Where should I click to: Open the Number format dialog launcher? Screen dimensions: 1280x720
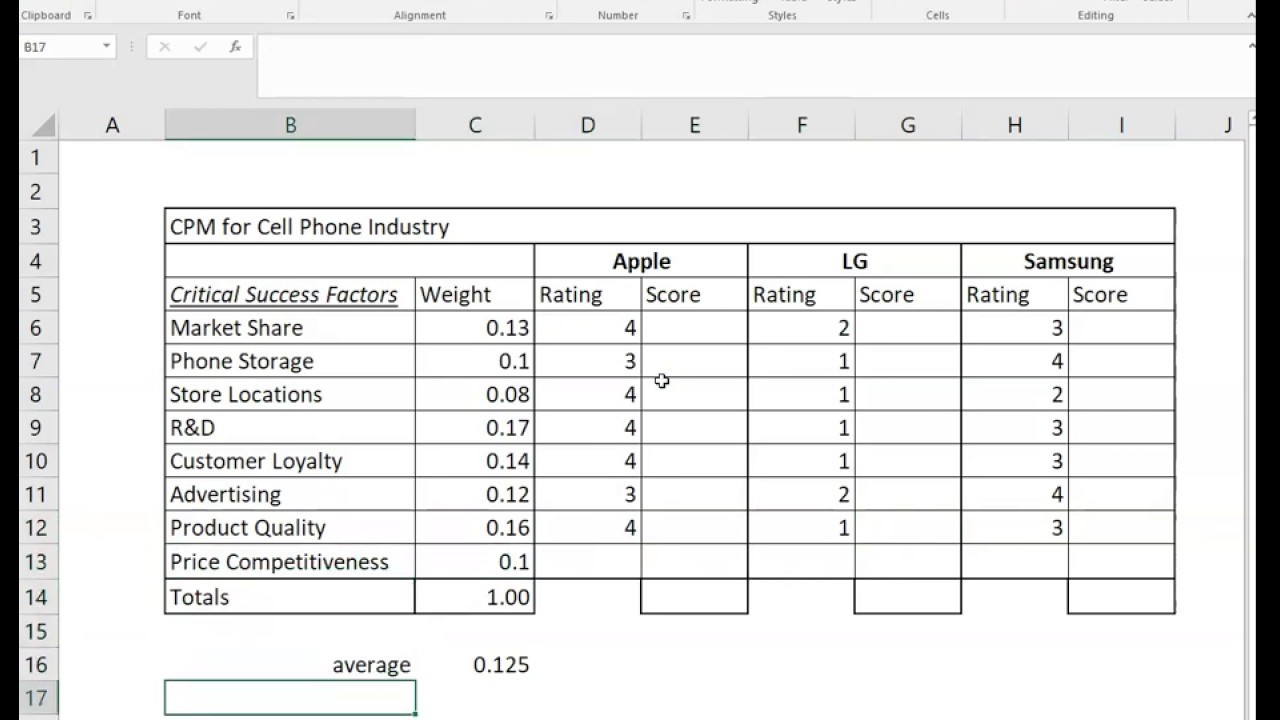[x=686, y=16]
